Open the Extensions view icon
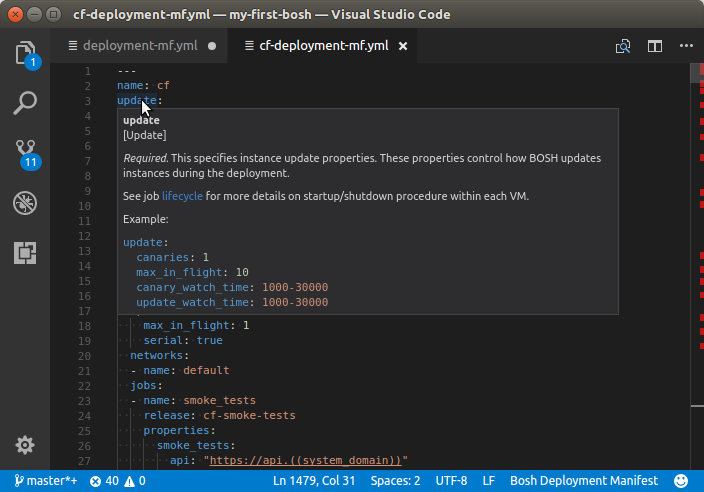This screenshot has width=704, height=492. click(x=25, y=253)
